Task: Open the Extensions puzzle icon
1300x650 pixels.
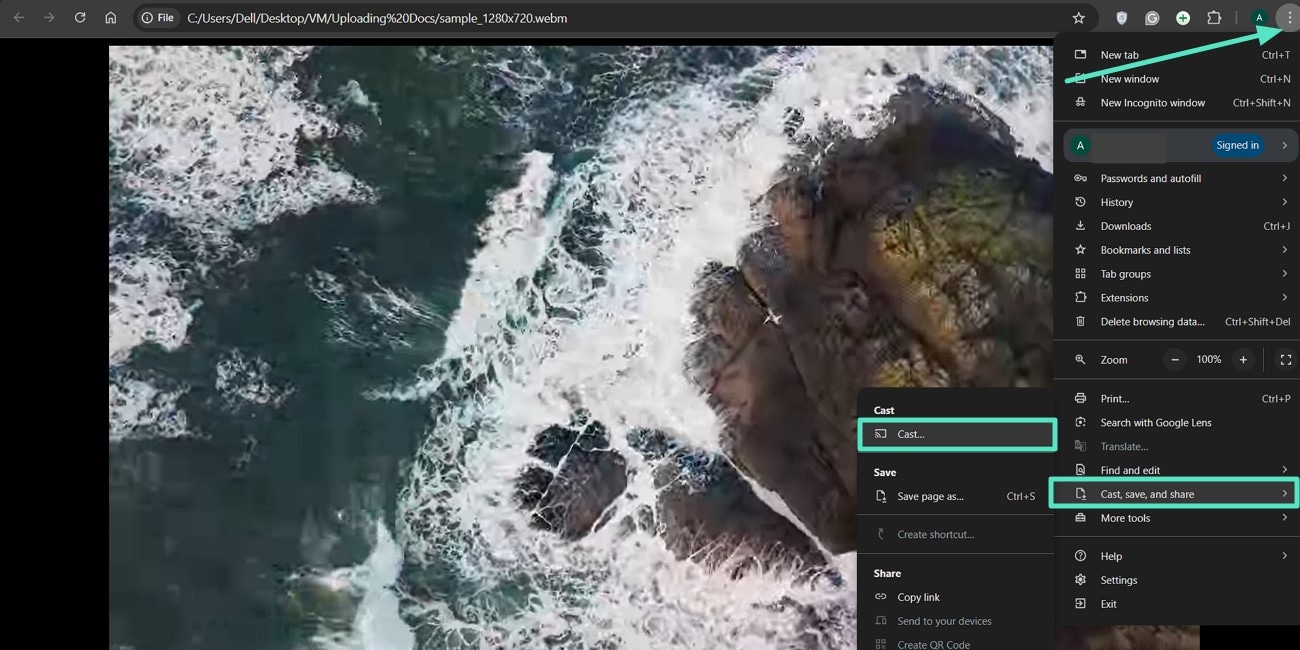Action: pyautogui.click(x=1214, y=18)
